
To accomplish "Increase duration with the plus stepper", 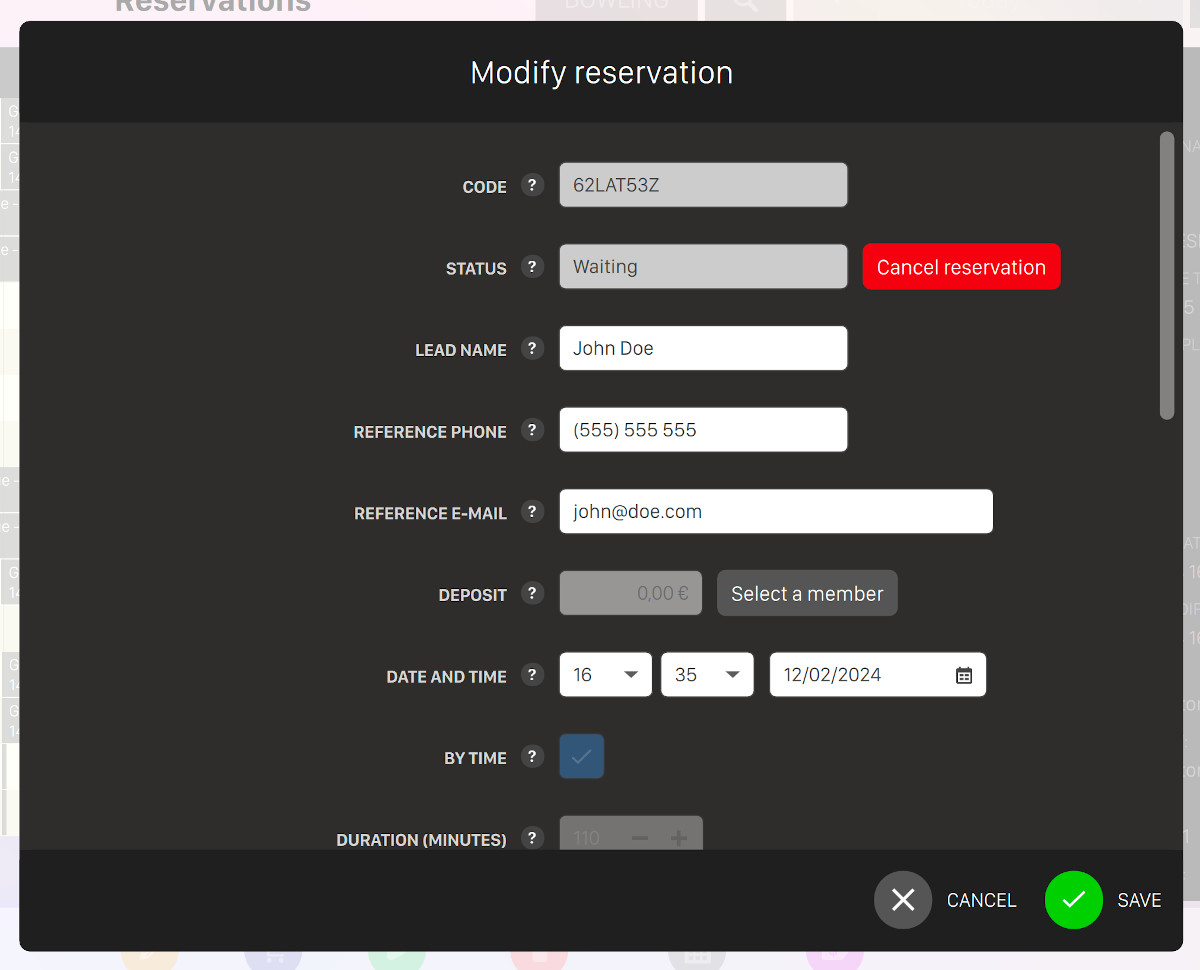I will tap(678, 838).
